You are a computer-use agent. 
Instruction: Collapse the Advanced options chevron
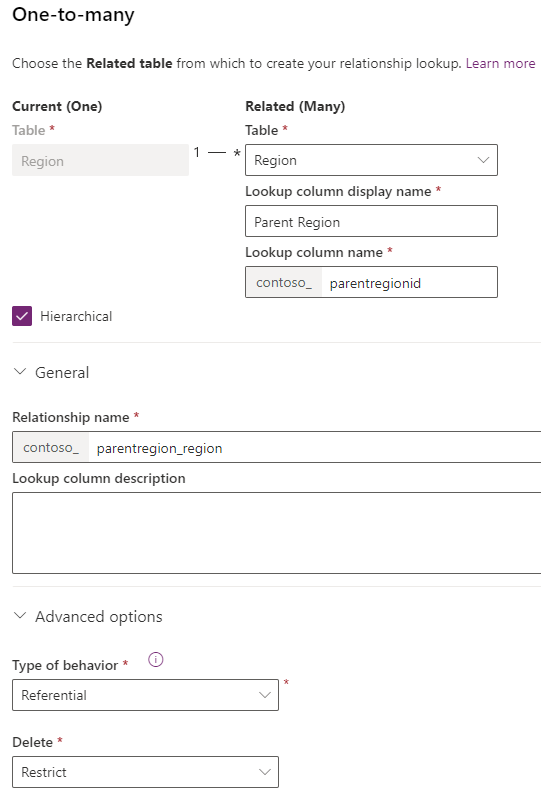click(x=19, y=615)
